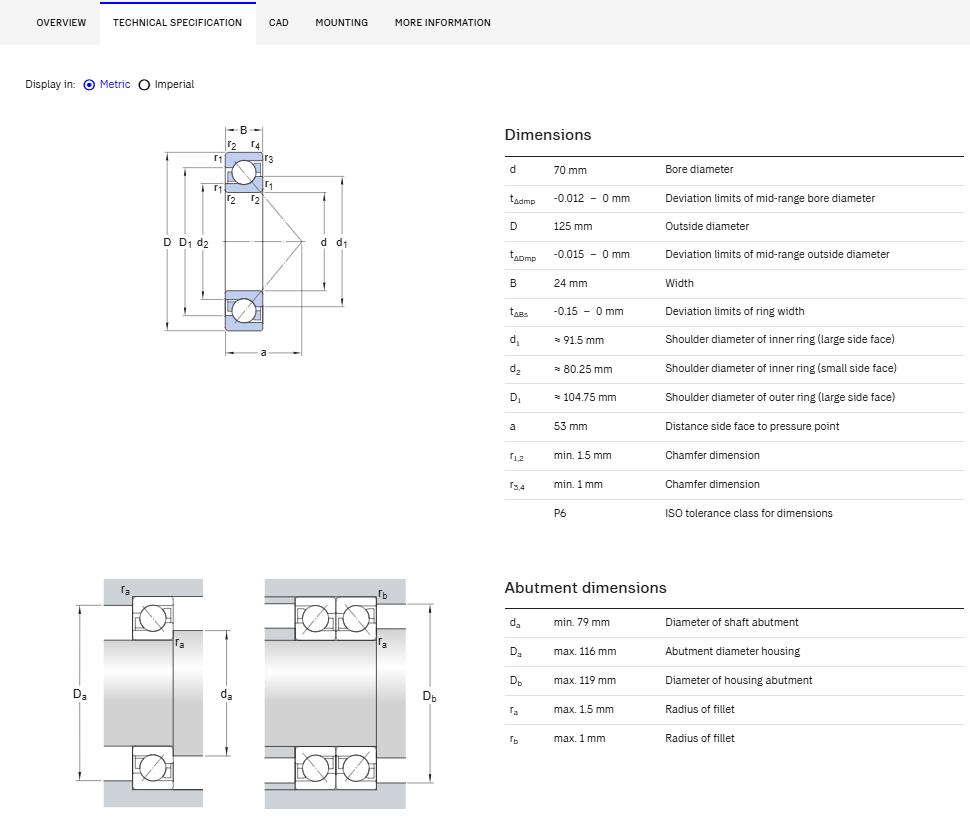The image size is (970, 823).
Task: Click 'Shoulder diameter of inner ring (small side face)'
Action: click(781, 369)
